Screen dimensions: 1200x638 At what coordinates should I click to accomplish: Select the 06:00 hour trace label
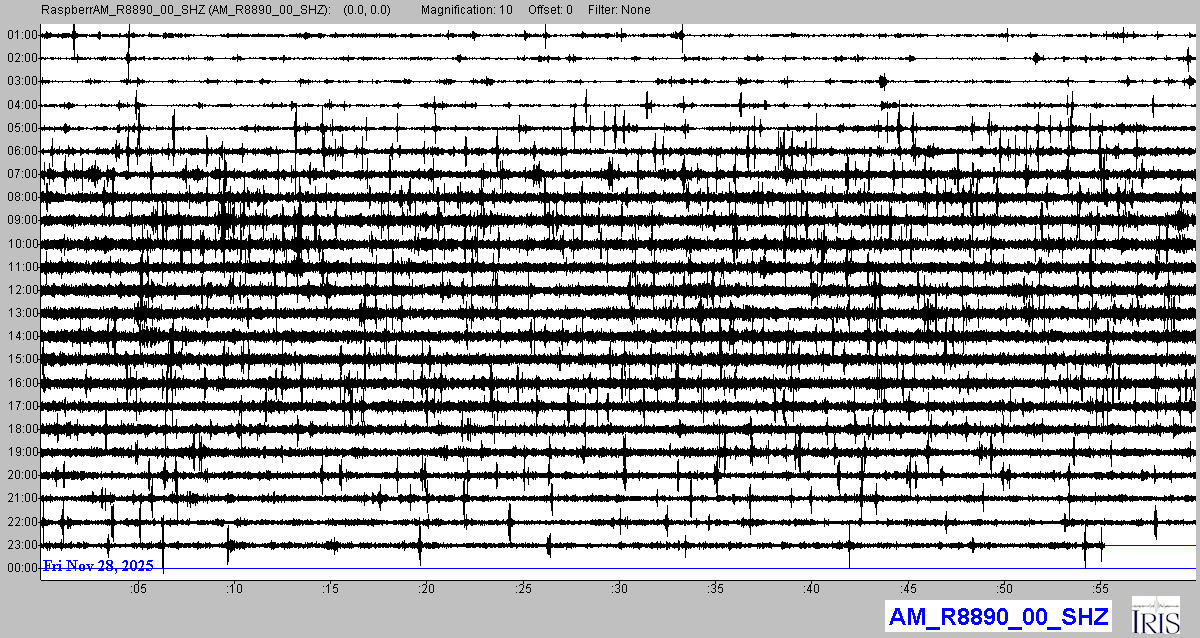click(x=21, y=151)
